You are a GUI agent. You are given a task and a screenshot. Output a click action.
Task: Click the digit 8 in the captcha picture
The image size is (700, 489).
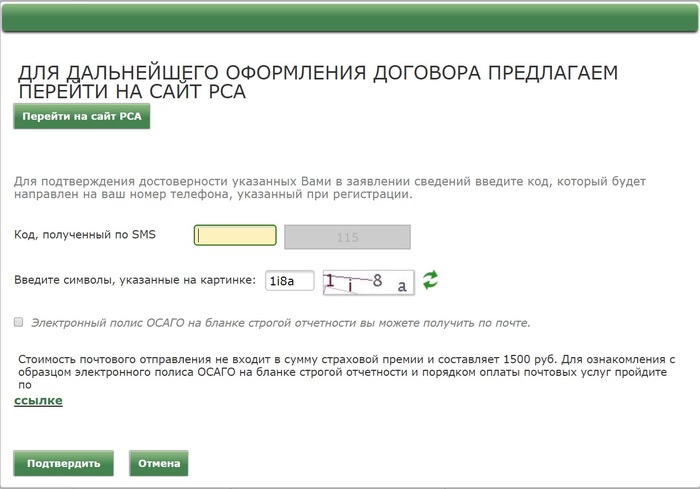pyautogui.click(x=377, y=281)
